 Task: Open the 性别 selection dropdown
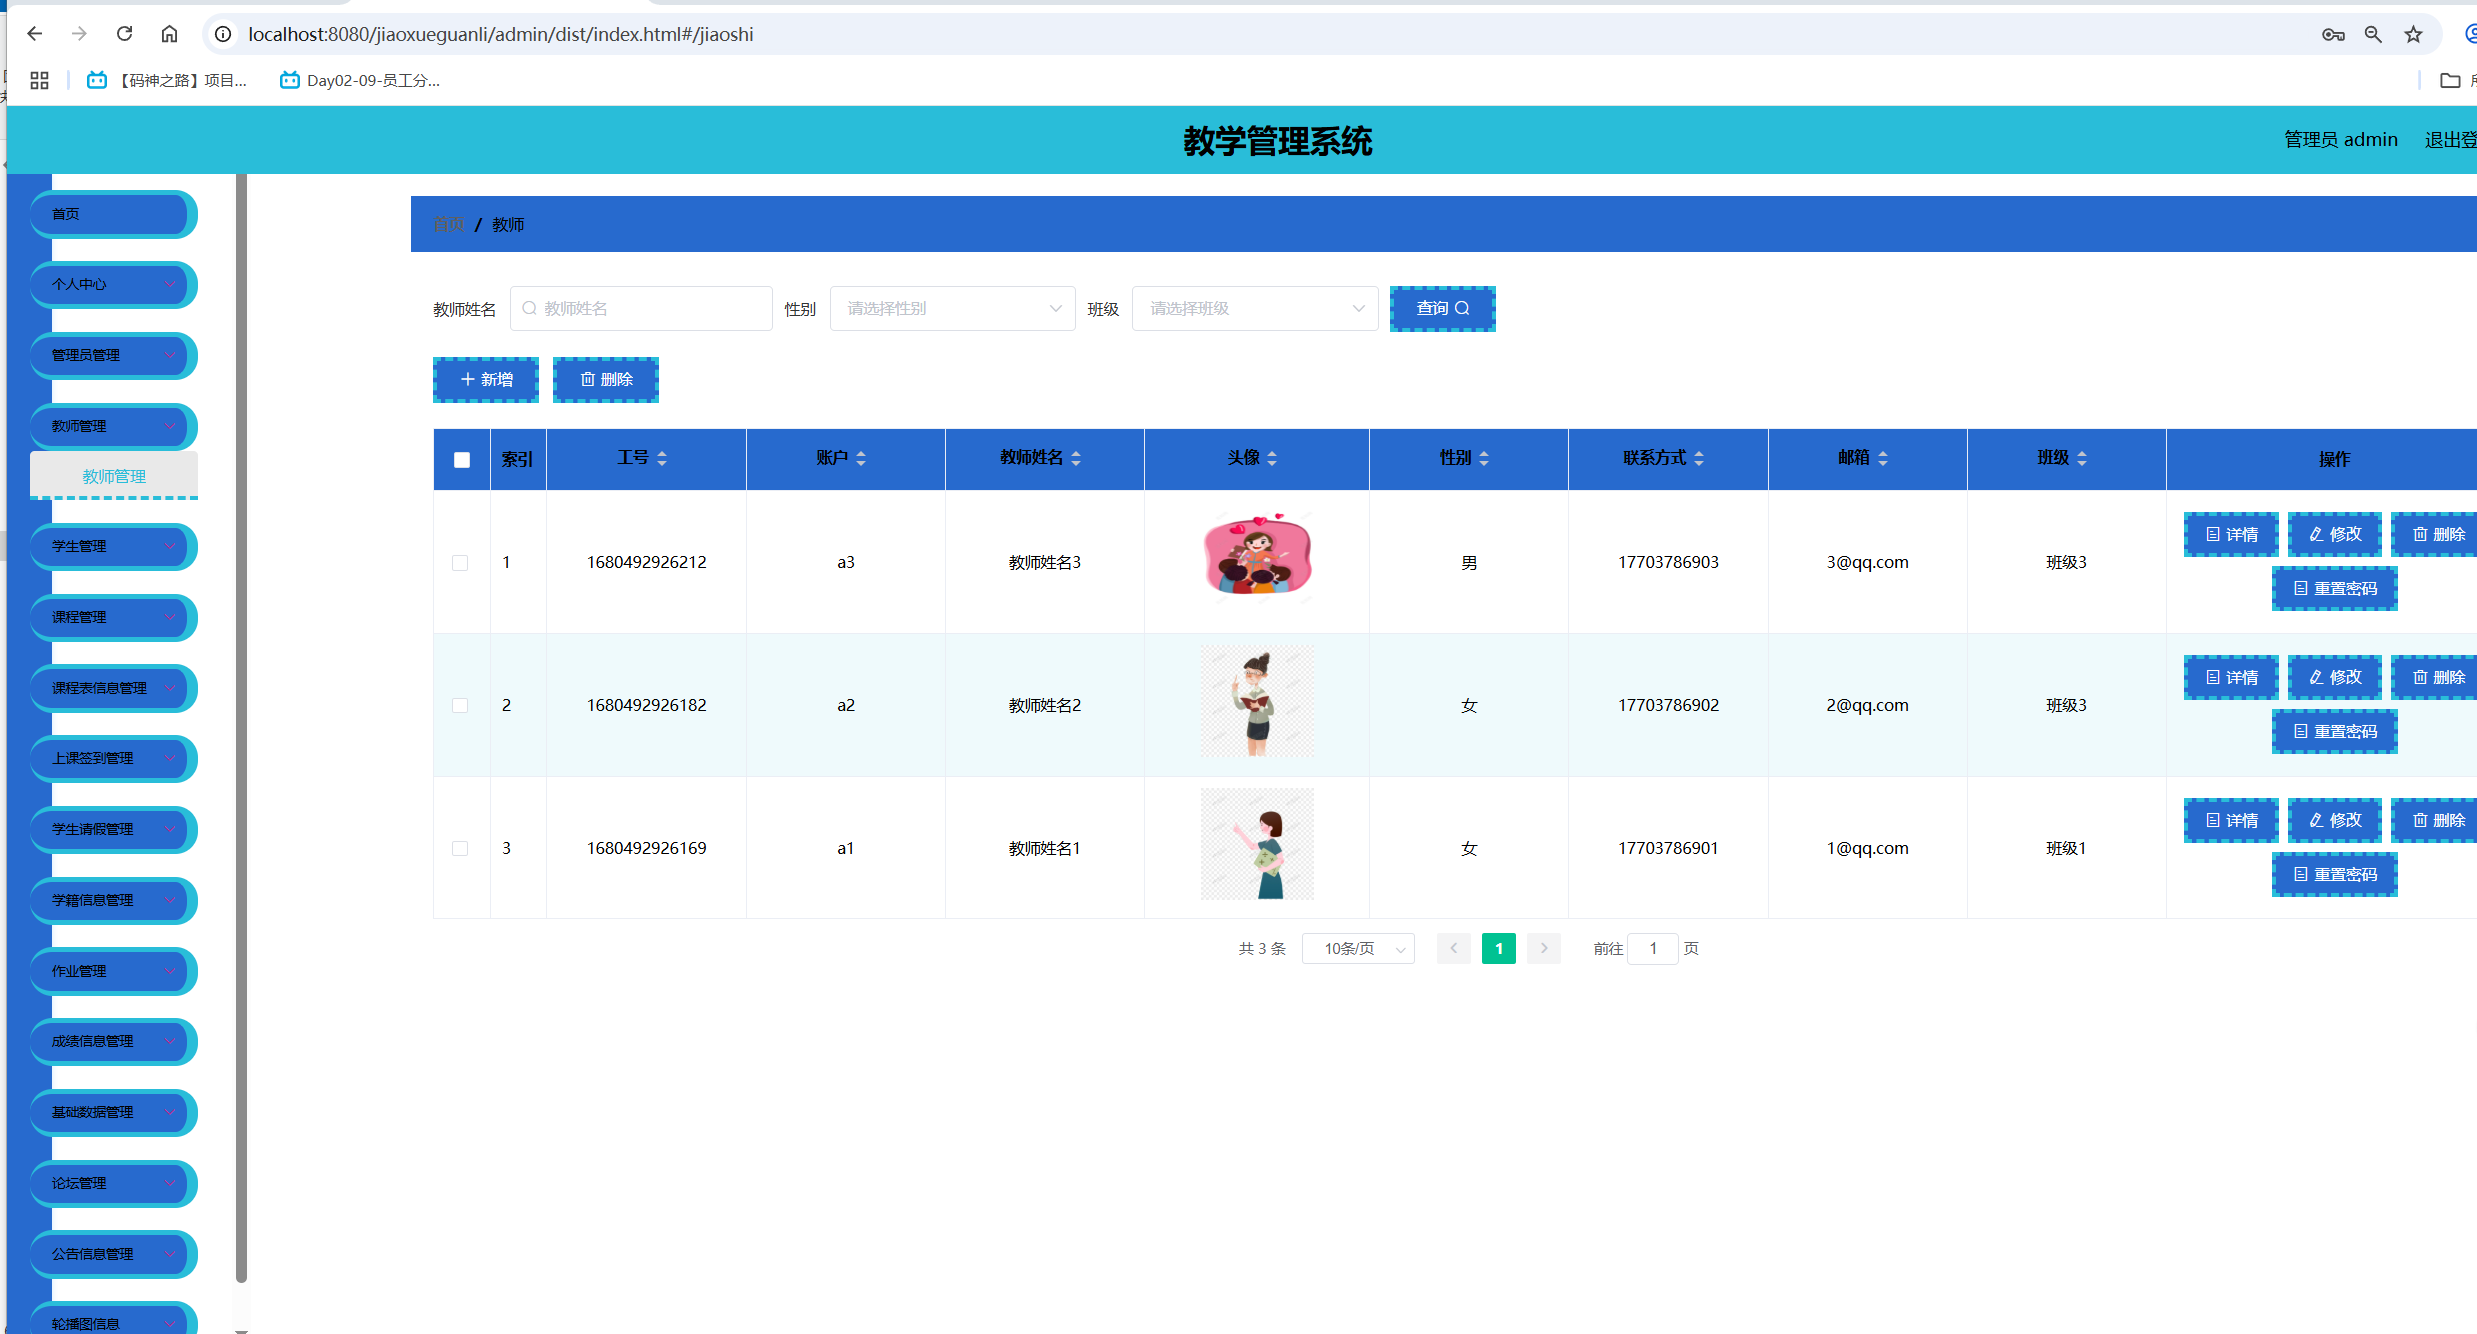coord(952,309)
